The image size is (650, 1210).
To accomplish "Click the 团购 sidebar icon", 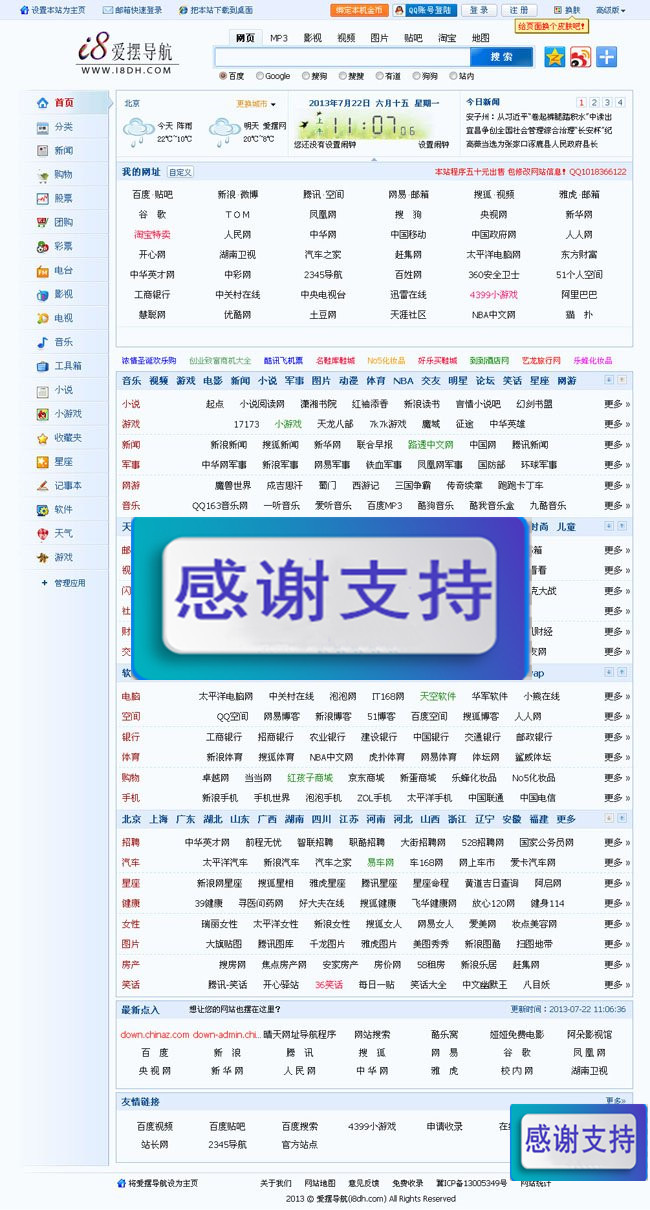I will (42, 223).
